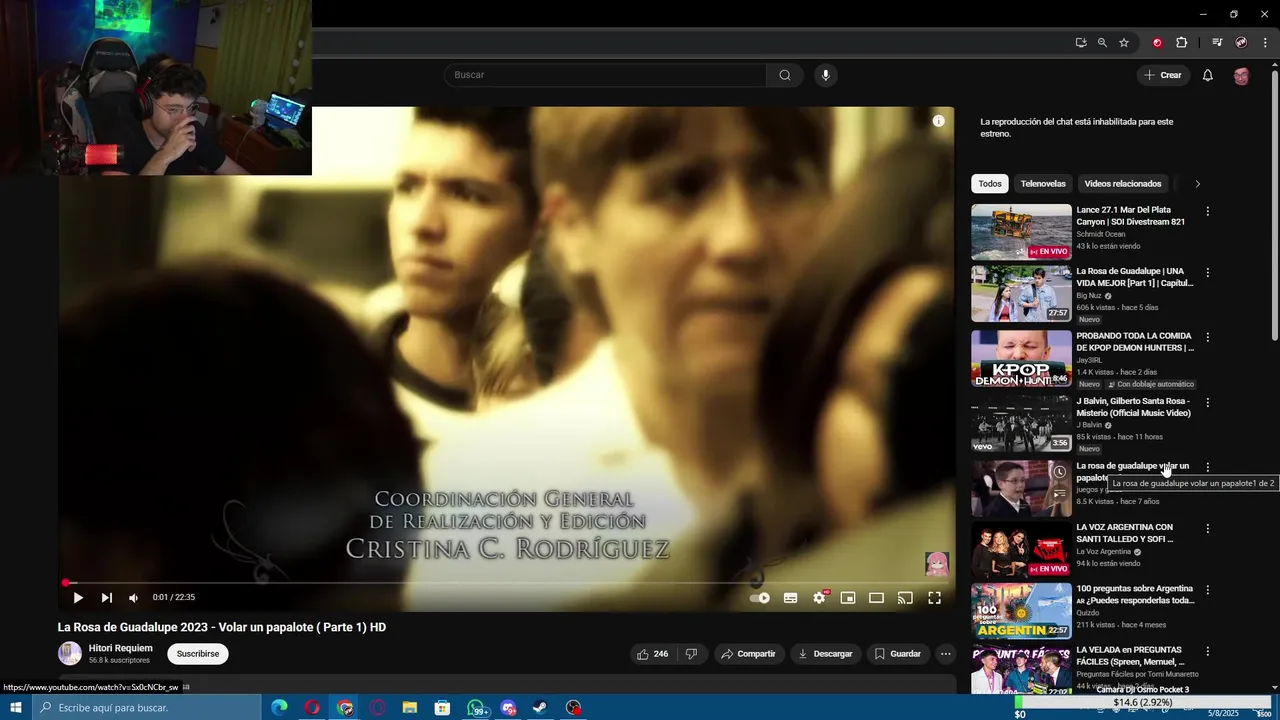1280x720 pixels.
Task: Open the red extension icon in Chrome's toolbar
Action: (1157, 43)
